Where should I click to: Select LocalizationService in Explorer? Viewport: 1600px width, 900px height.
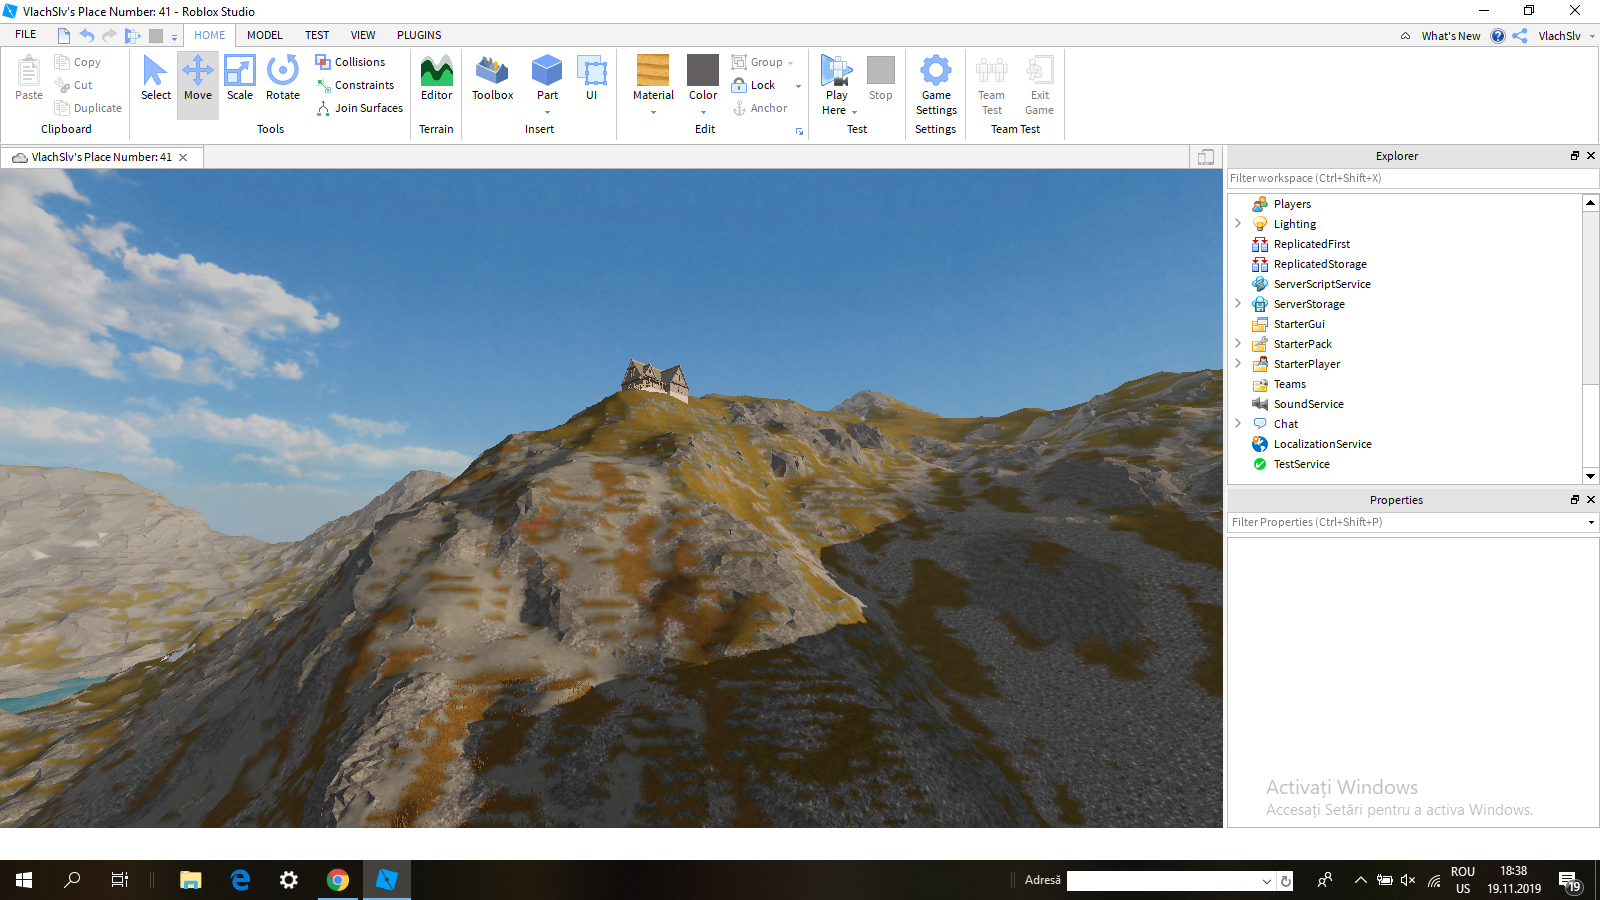click(1322, 444)
